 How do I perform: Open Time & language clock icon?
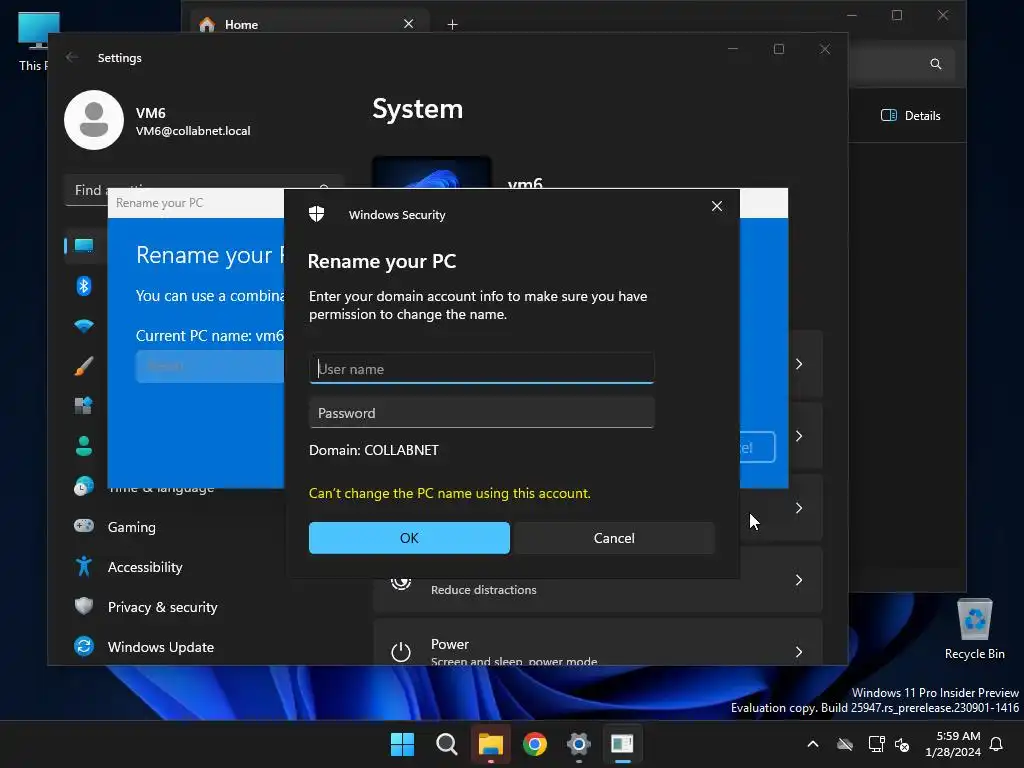tap(84, 486)
